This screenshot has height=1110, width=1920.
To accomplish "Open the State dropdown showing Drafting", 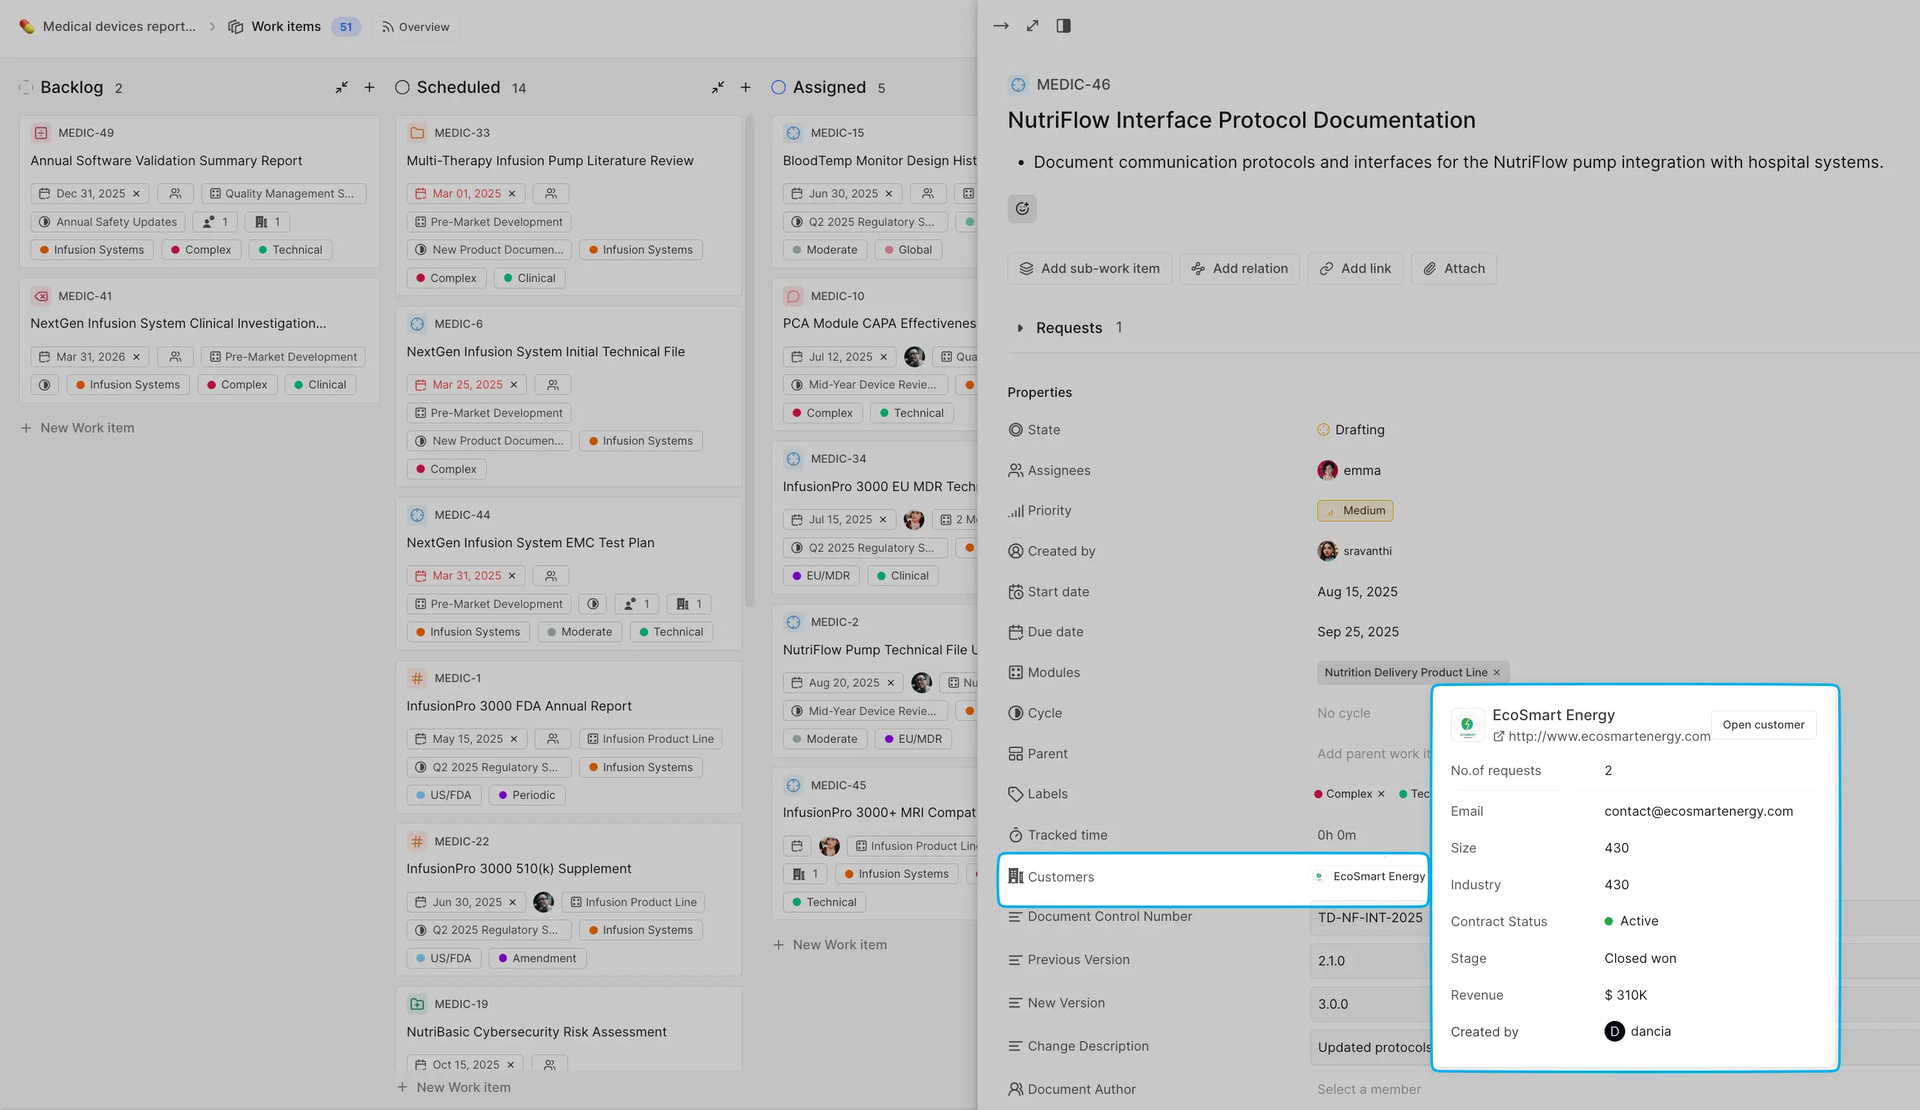I will coord(1351,430).
